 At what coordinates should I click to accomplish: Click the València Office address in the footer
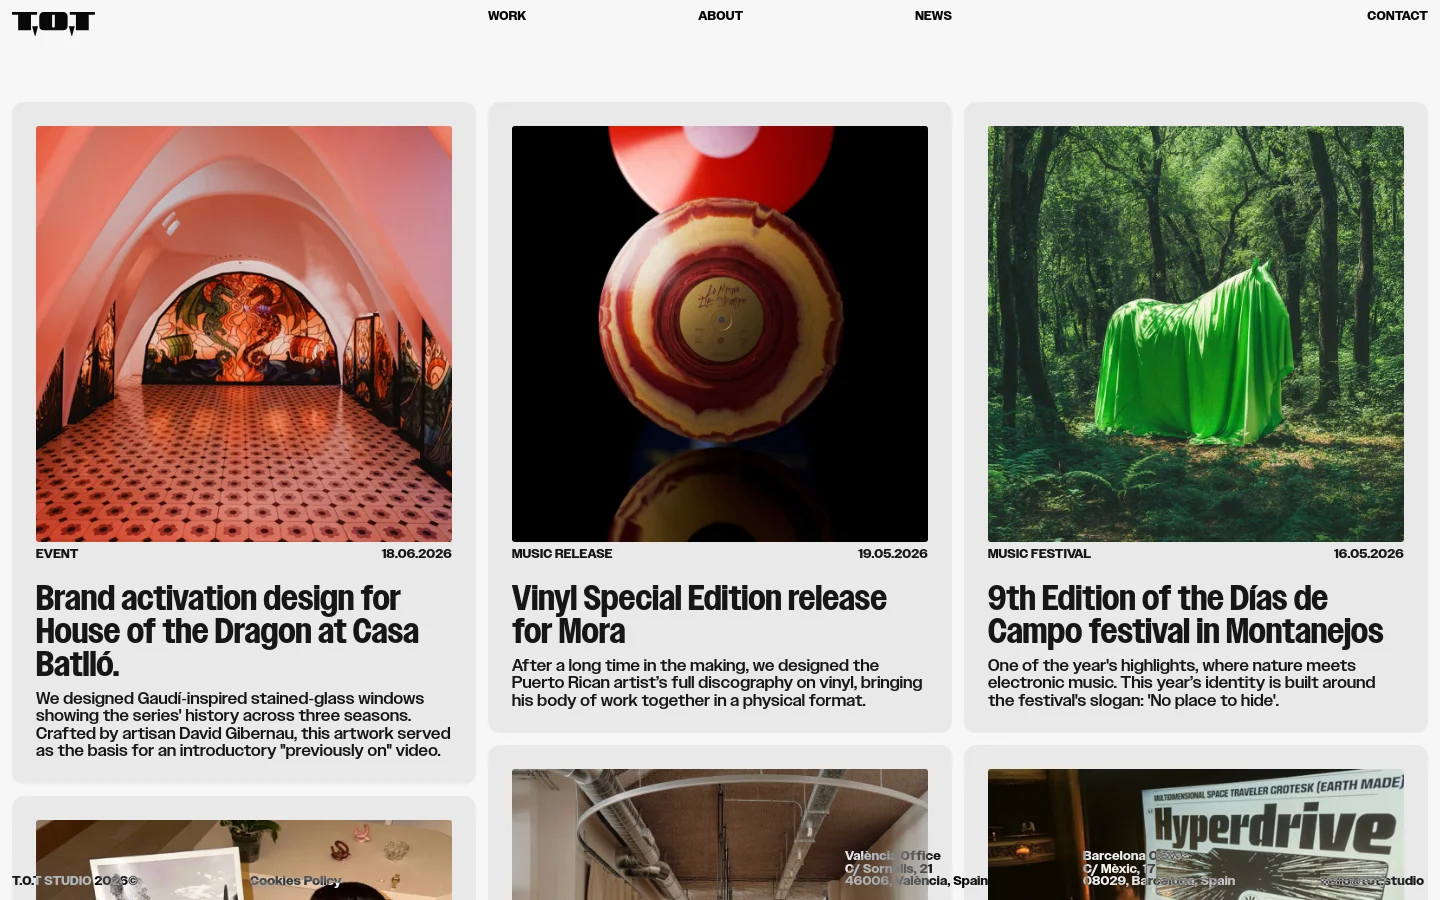pos(916,868)
